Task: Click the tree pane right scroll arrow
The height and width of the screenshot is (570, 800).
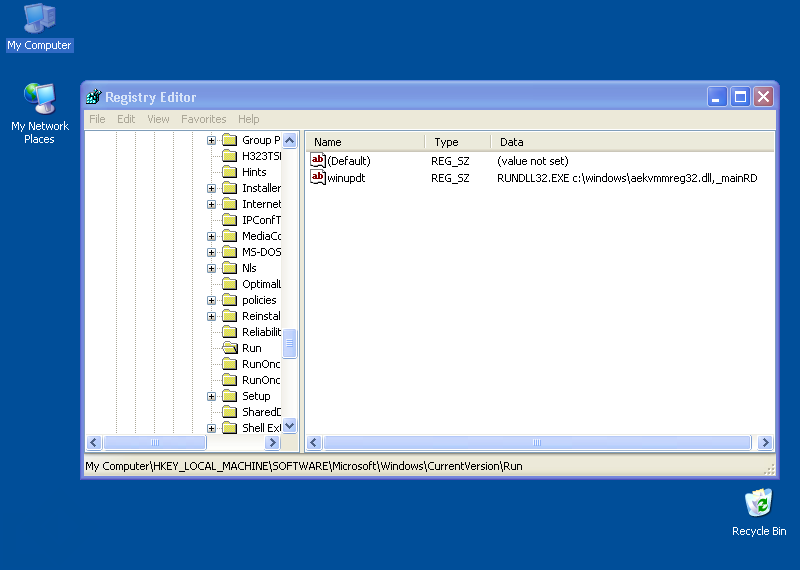Action: coord(272,442)
